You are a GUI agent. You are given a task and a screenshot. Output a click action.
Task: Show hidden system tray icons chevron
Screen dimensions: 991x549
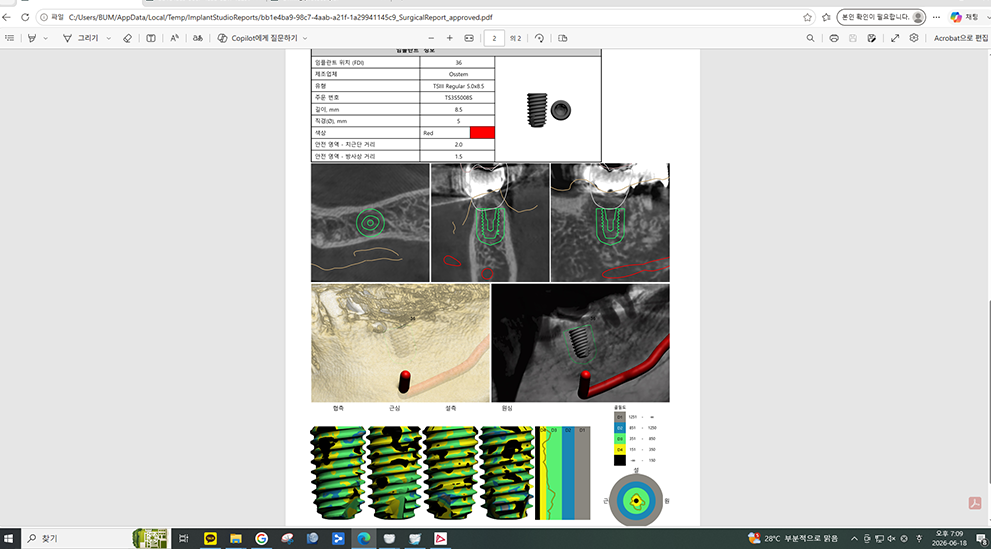[854, 538]
